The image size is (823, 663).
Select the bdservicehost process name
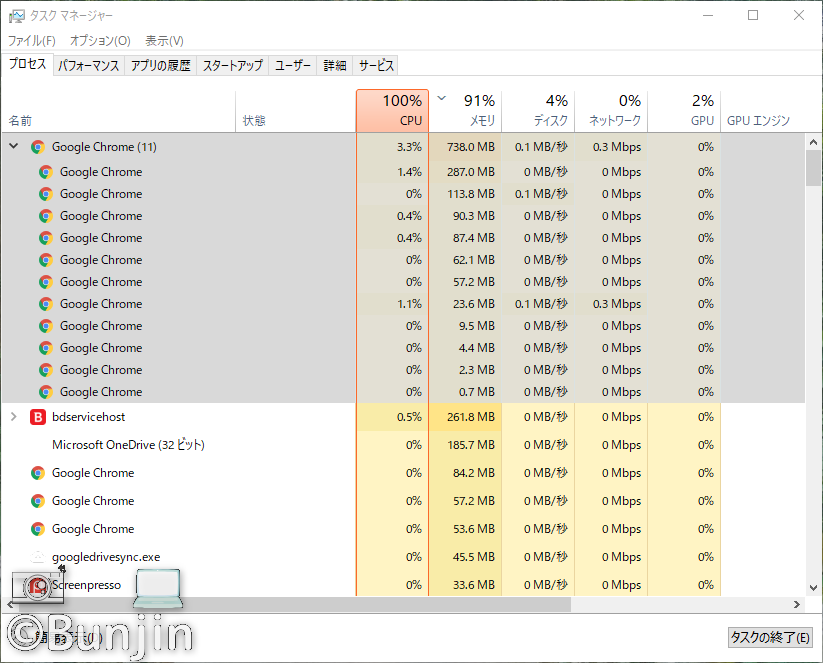click(x=88, y=417)
